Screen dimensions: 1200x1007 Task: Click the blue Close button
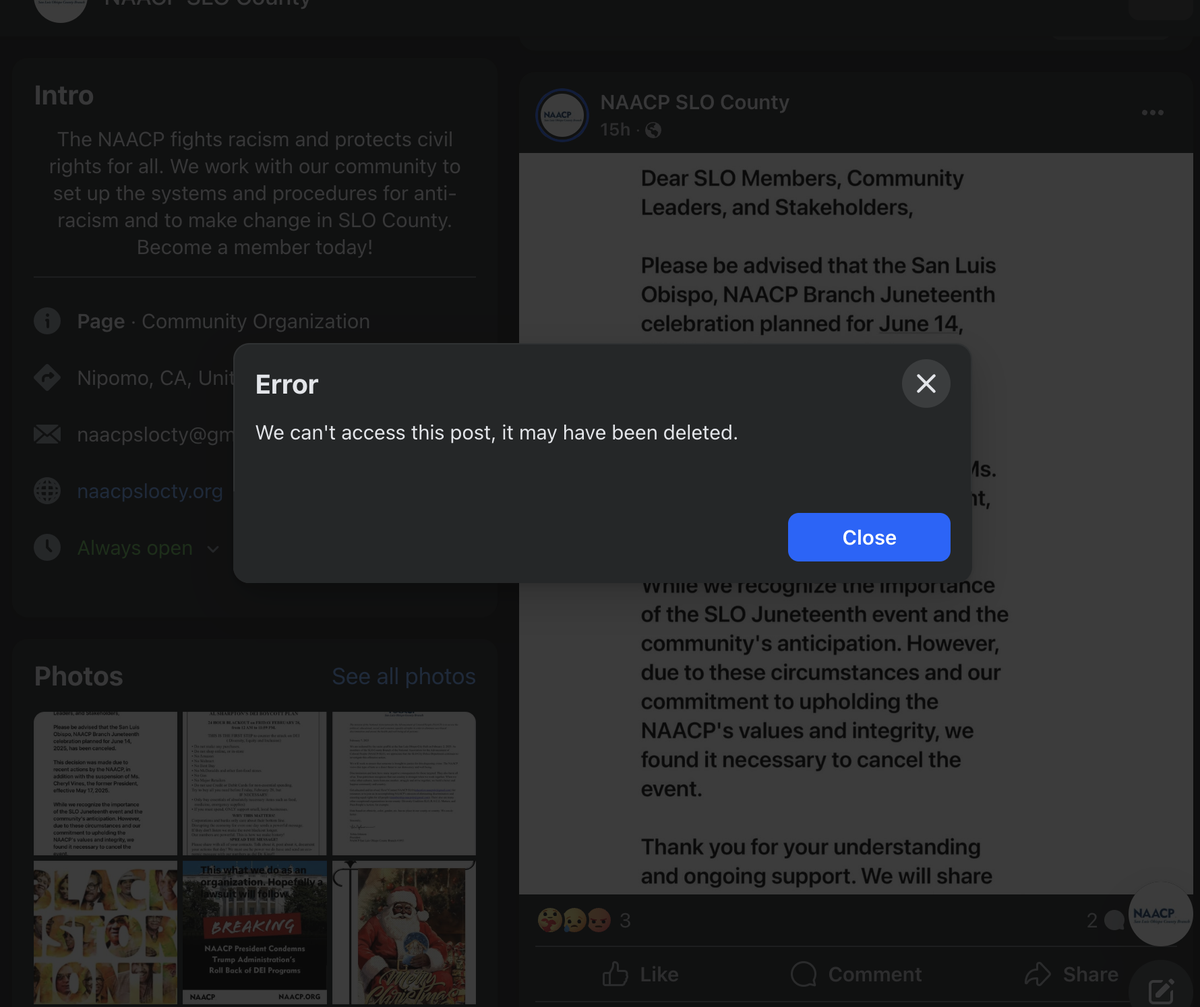coord(869,537)
